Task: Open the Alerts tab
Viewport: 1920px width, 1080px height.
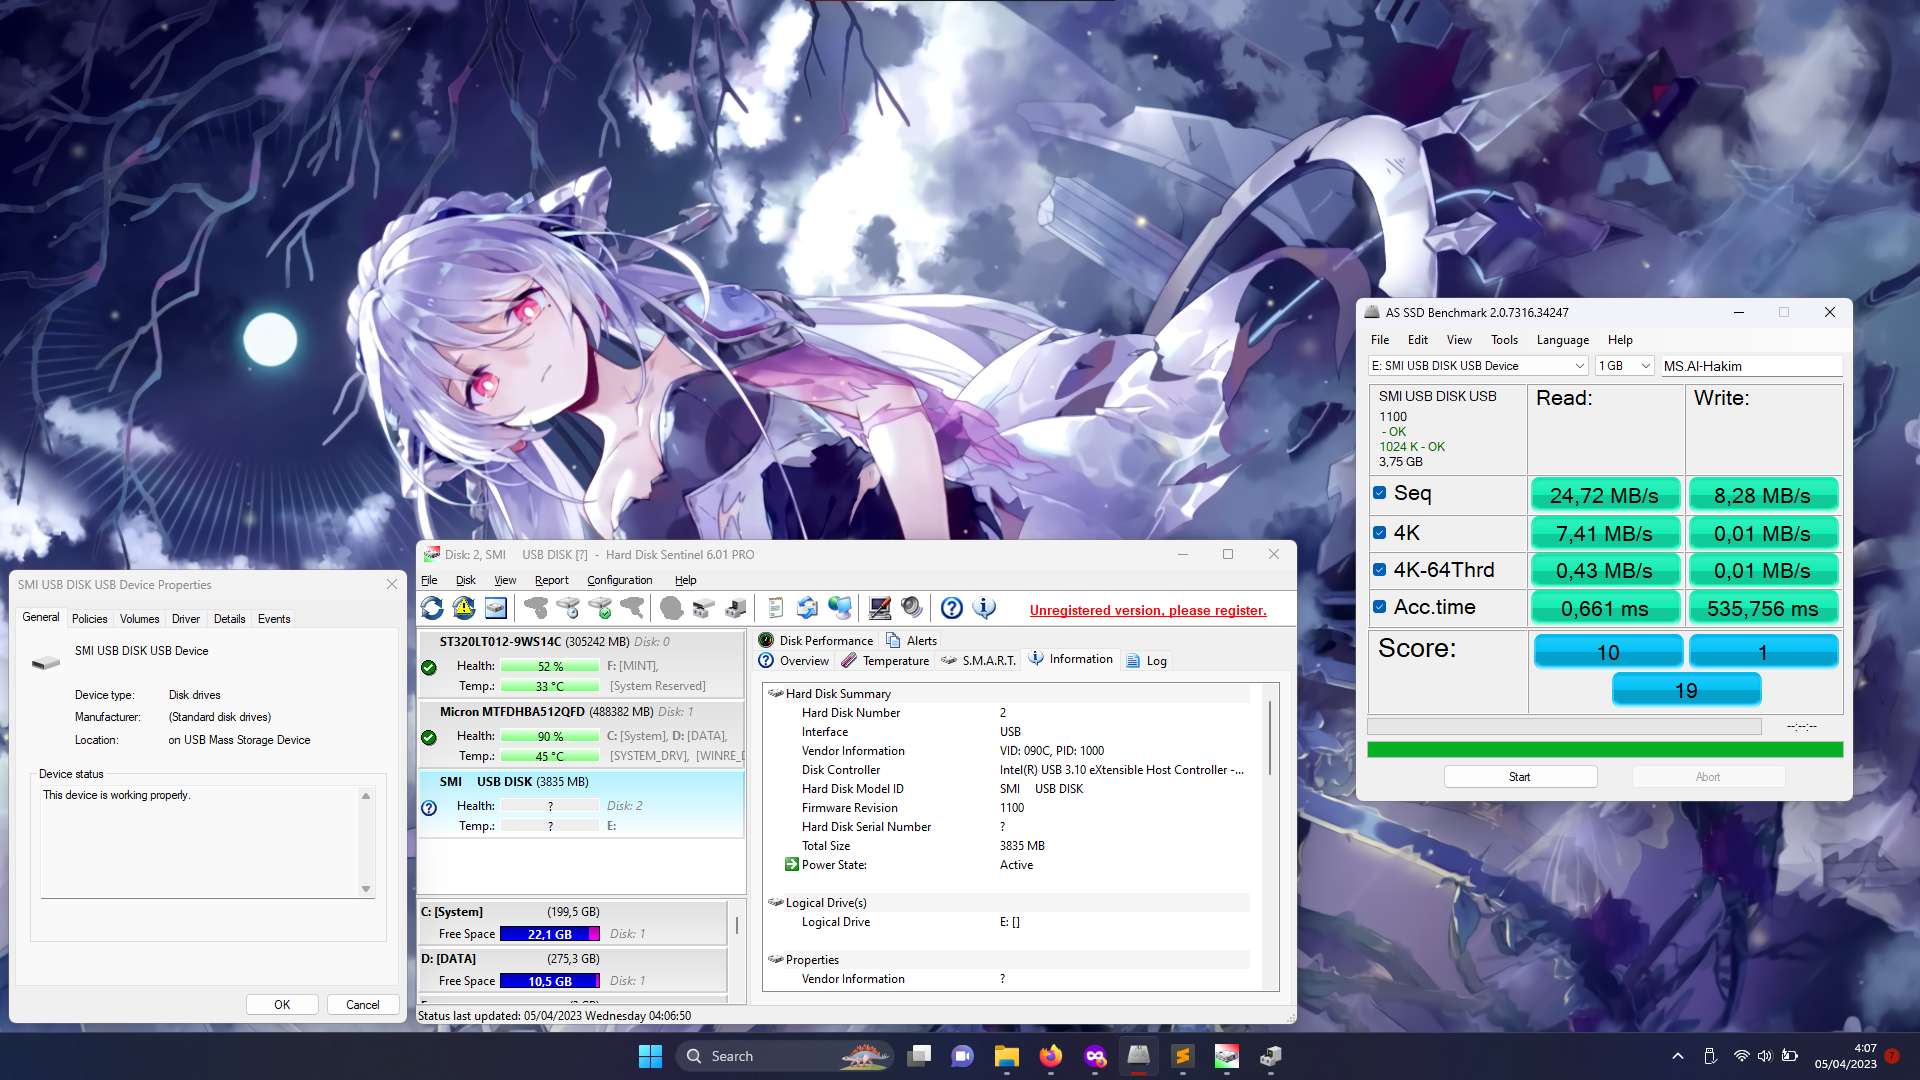Action: [912, 641]
